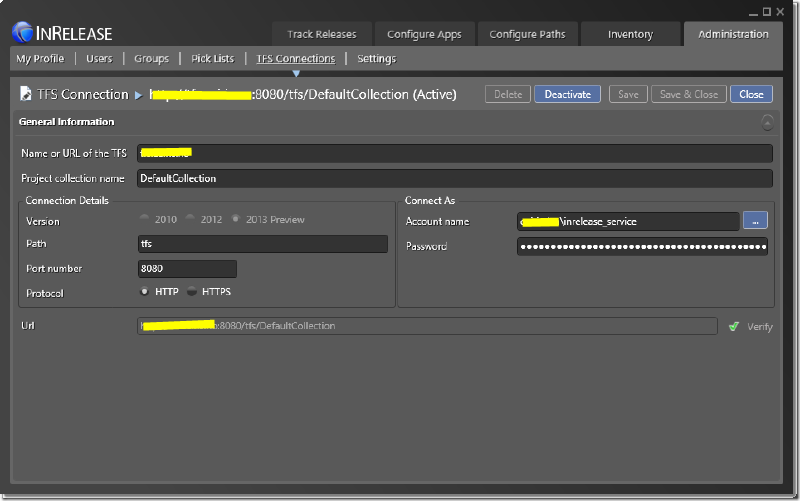Click the Save & Close button
Image resolution: width=800 pixels, height=501 pixels.
click(x=689, y=94)
